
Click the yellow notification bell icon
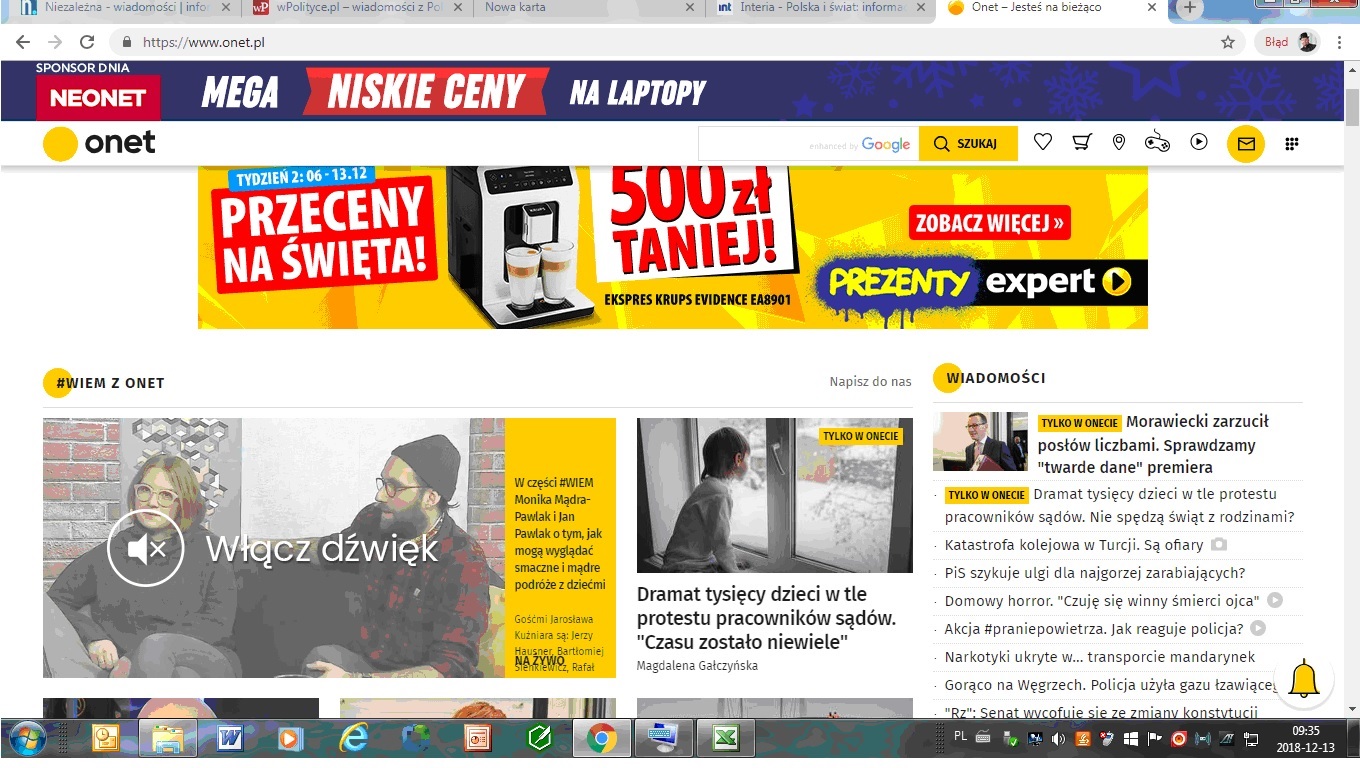click(1303, 680)
